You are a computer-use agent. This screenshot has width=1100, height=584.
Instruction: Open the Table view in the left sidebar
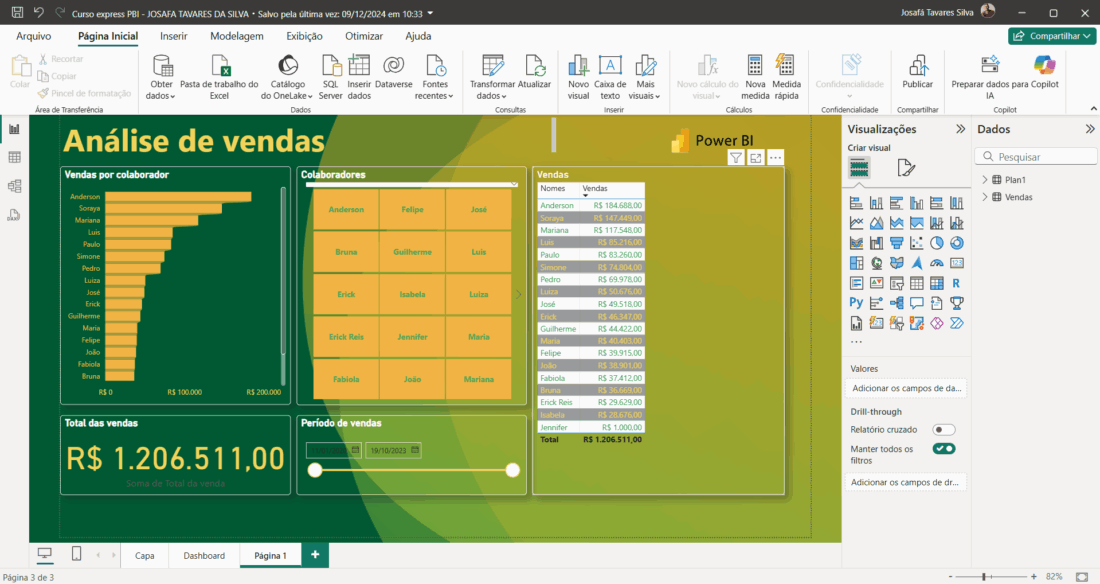14,157
